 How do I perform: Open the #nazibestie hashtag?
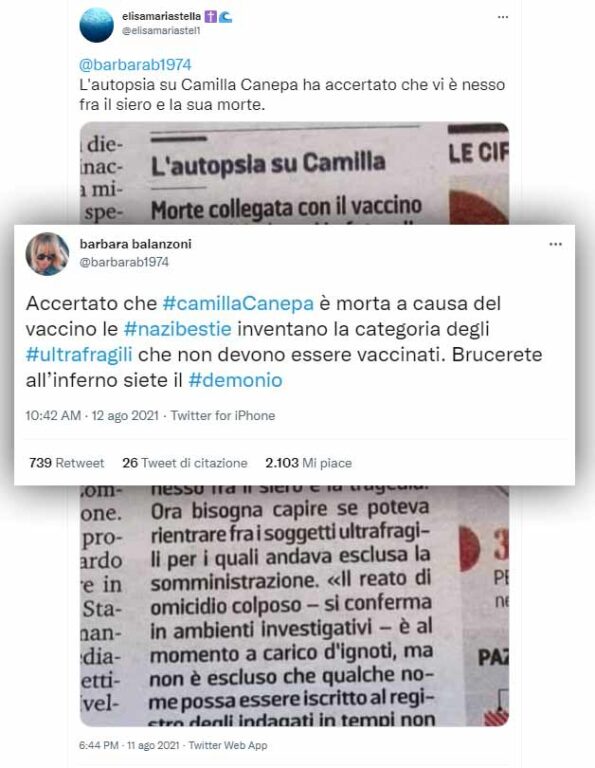[177, 329]
